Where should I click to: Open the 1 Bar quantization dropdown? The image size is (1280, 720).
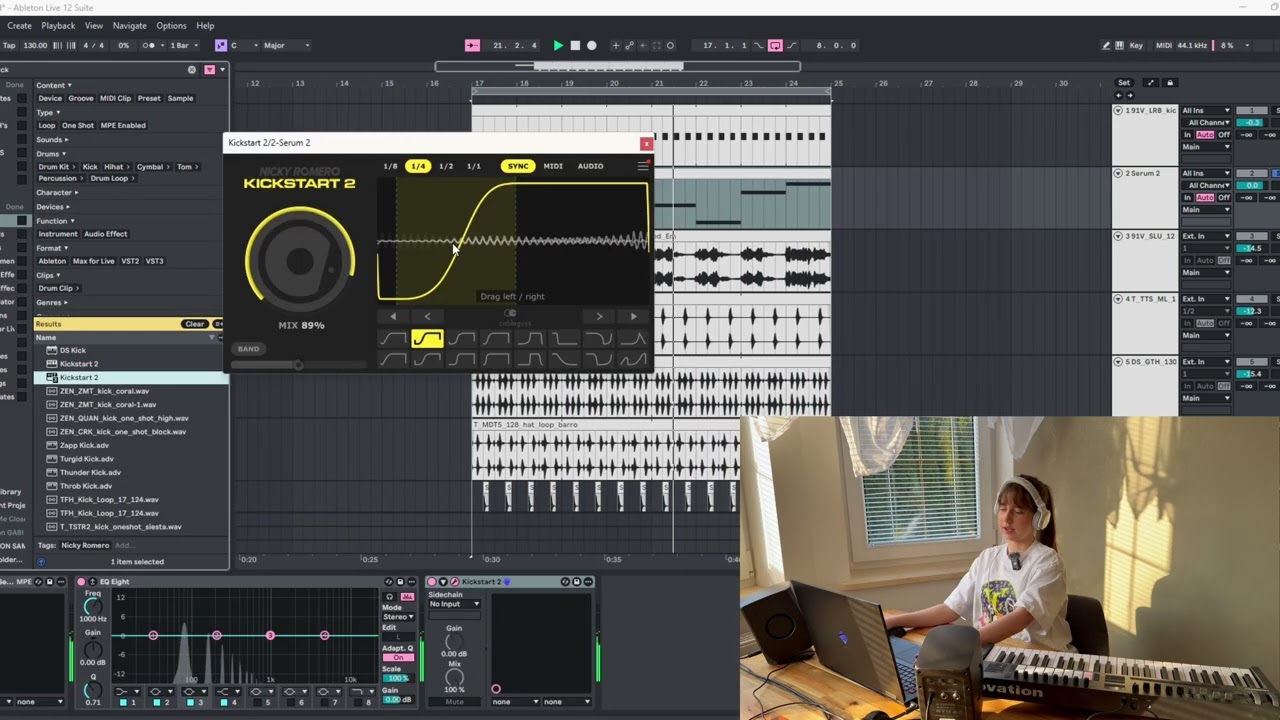pos(182,45)
